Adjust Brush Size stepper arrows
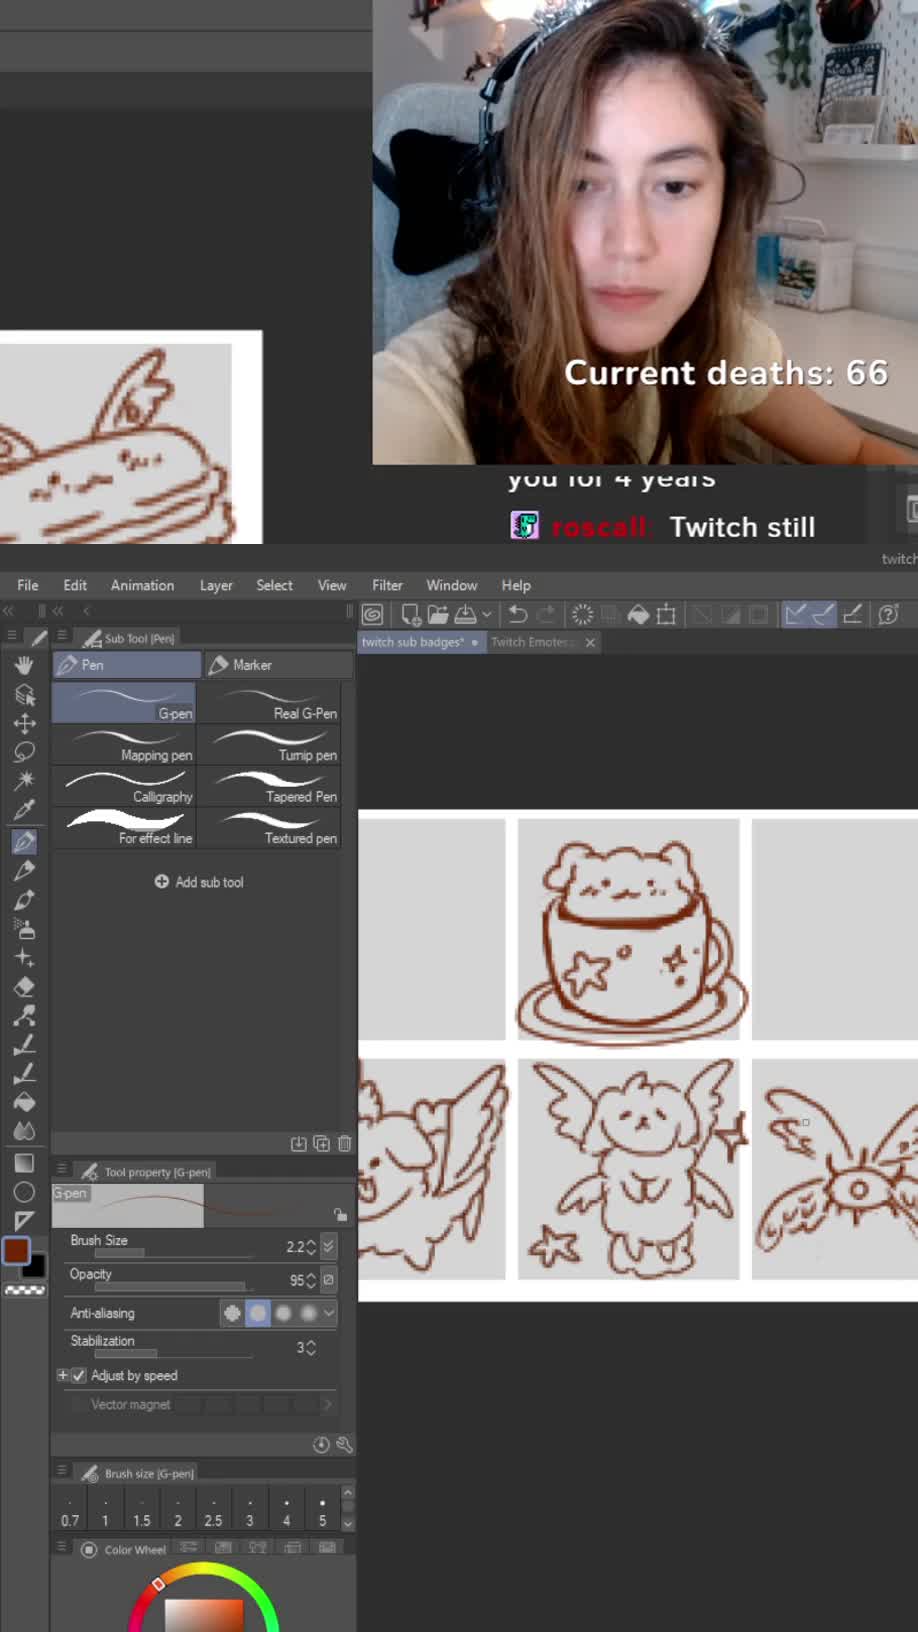This screenshot has height=1632, width=918. tap(311, 1247)
